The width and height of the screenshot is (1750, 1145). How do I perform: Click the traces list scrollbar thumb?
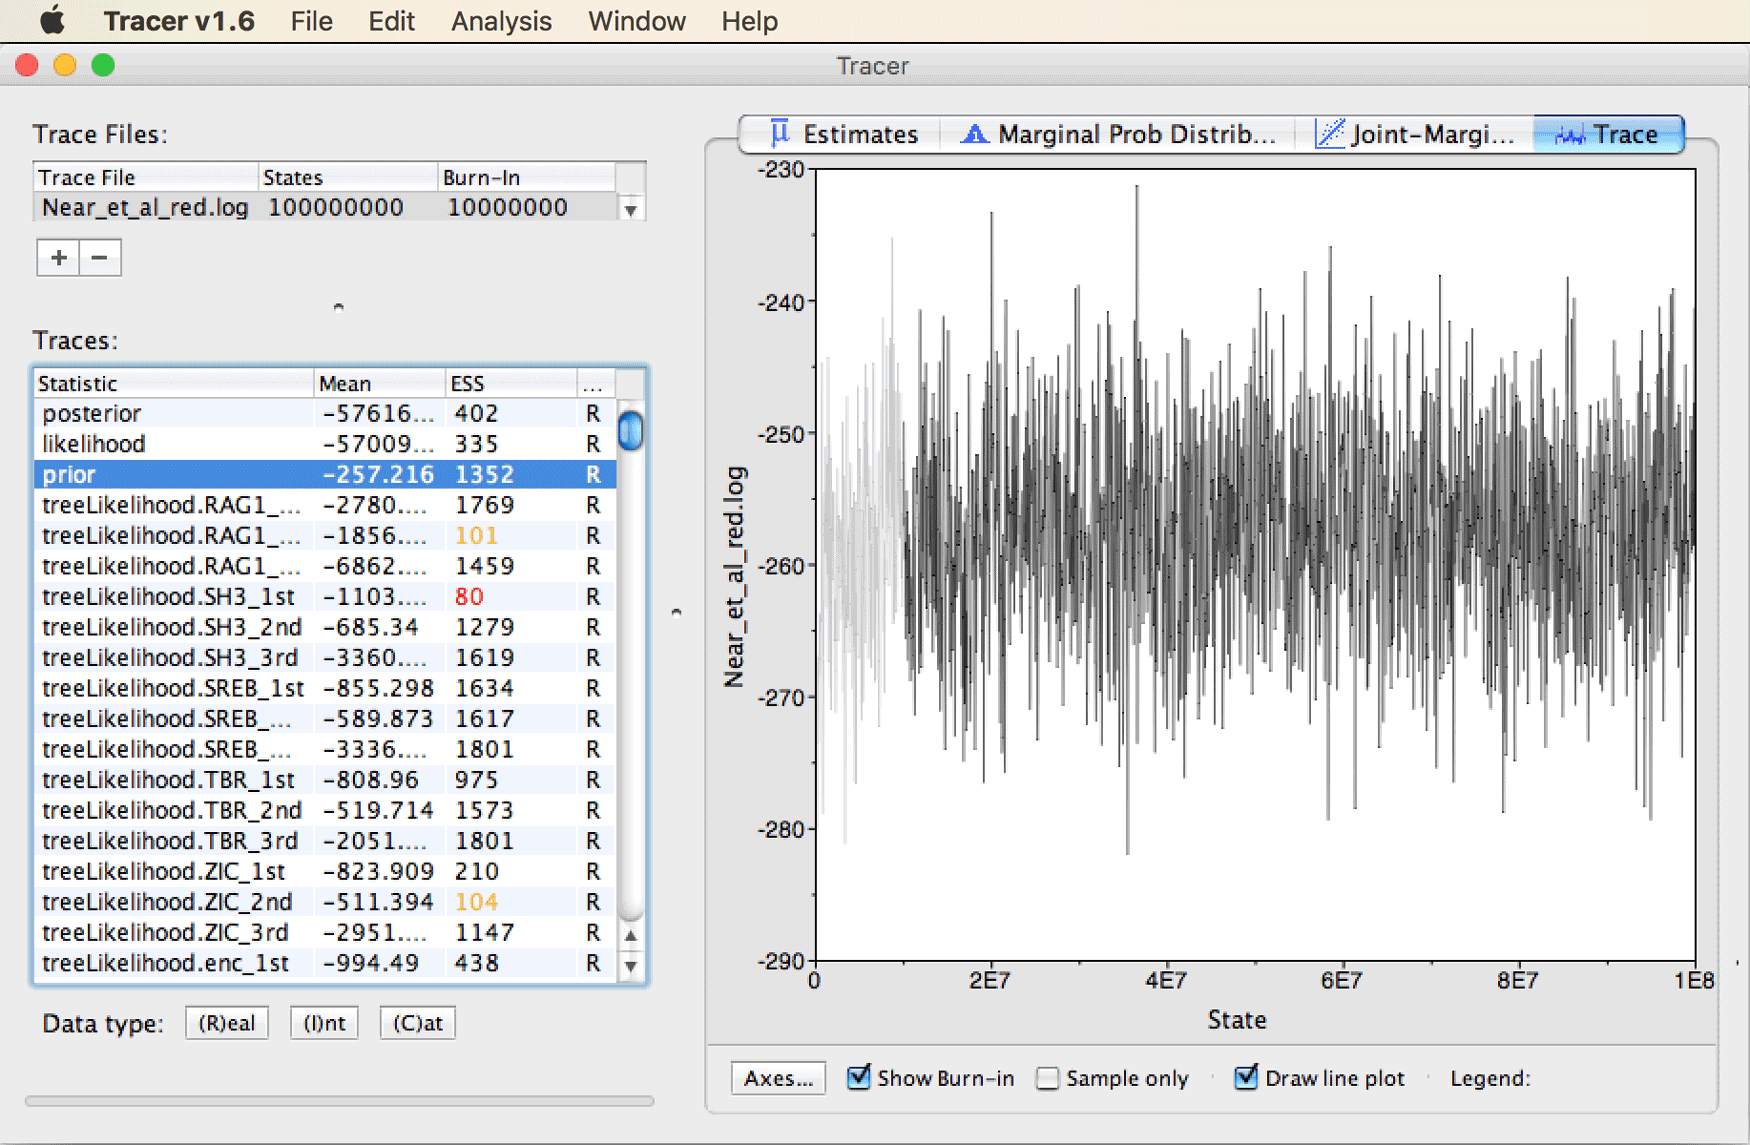(631, 431)
